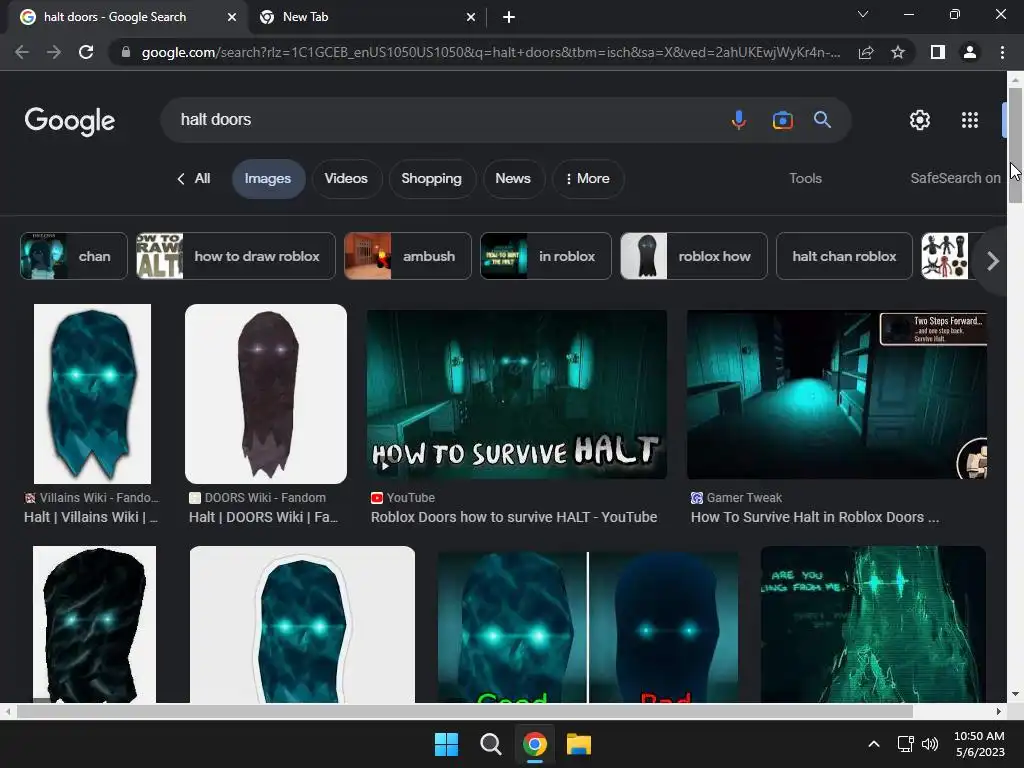The height and width of the screenshot is (768, 1024).
Task: Open 'Roblox Doors how to survive HALT' link
Action: [514, 517]
